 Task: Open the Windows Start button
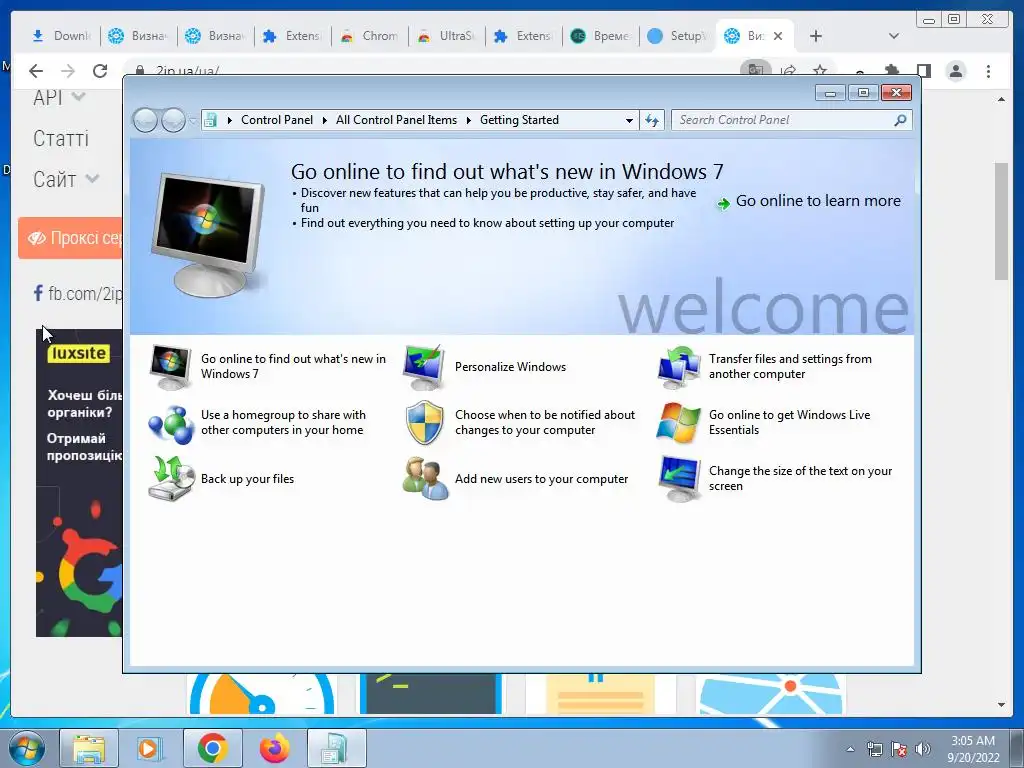pyautogui.click(x=26, y=748)
